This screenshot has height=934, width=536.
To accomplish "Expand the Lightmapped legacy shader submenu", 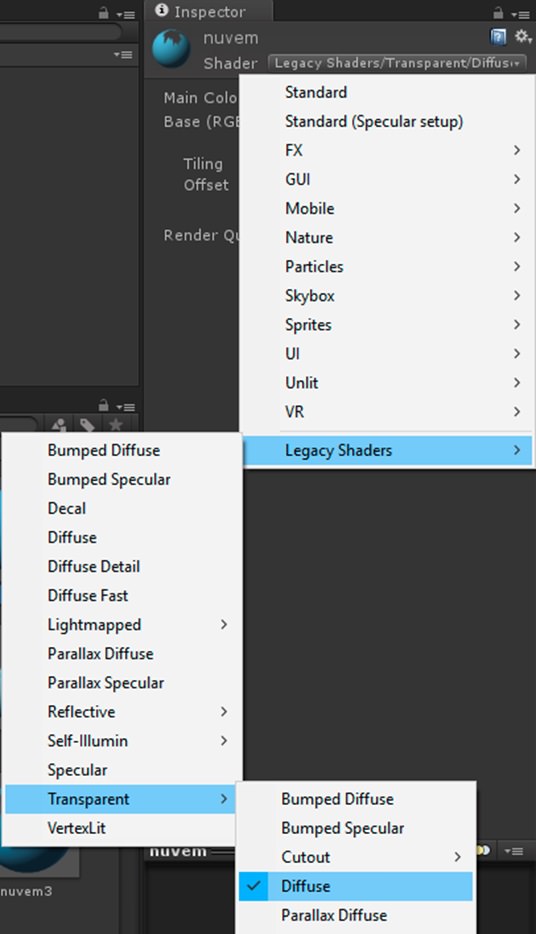I will [123, 624].
